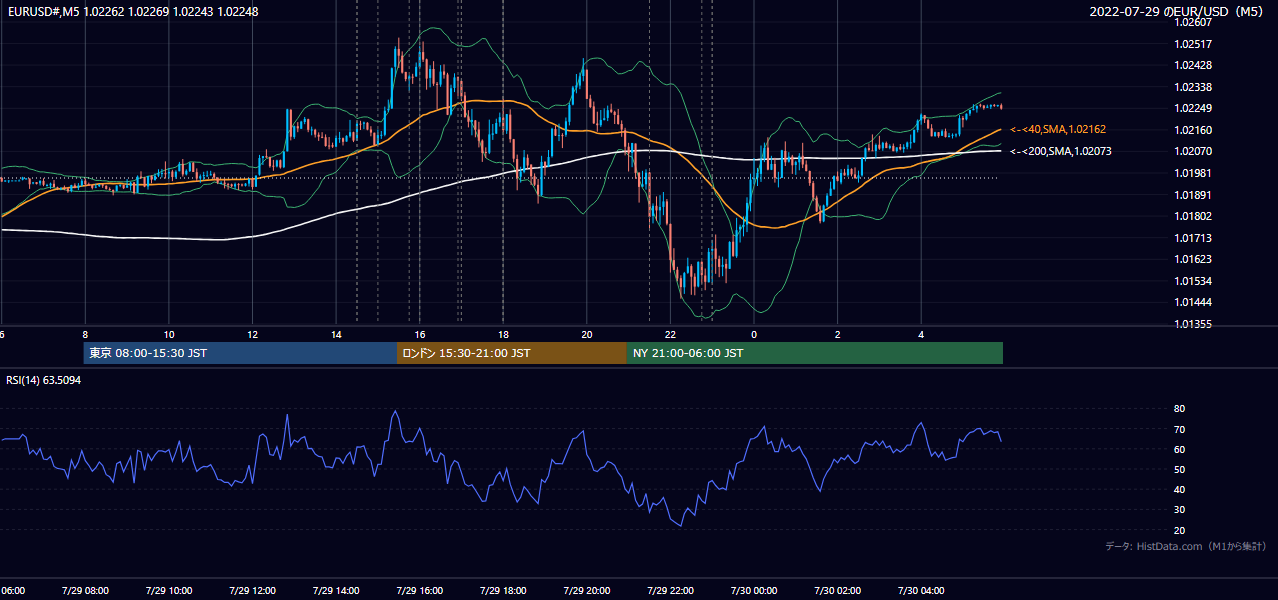Image resolution: width=1278 pixels, height=600 pixels.
Task: Click hour marker 0 on price chart axis
Action: (x=754, y=334)
